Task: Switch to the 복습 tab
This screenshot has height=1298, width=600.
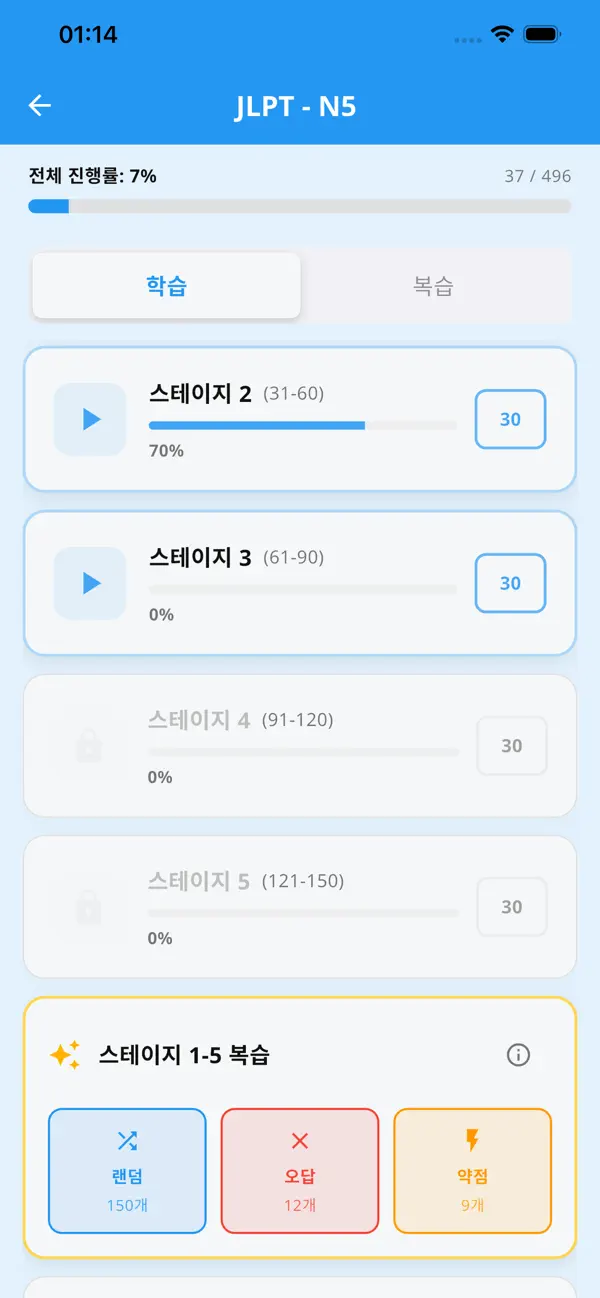Action: point(435,286)
